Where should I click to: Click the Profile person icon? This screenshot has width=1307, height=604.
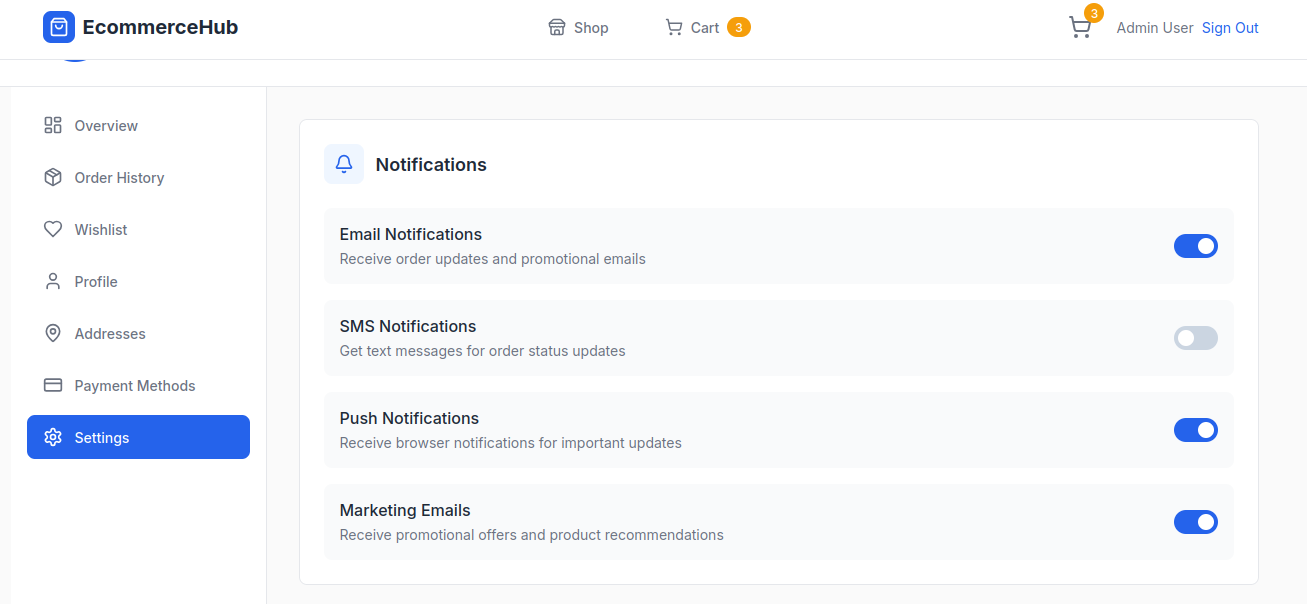(53, 281)
